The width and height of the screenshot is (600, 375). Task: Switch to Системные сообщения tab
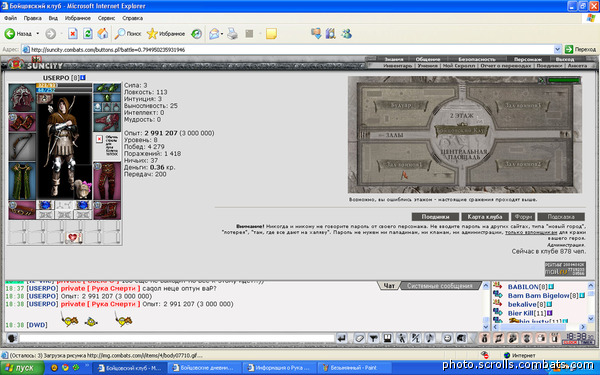[x=439, y=285]
